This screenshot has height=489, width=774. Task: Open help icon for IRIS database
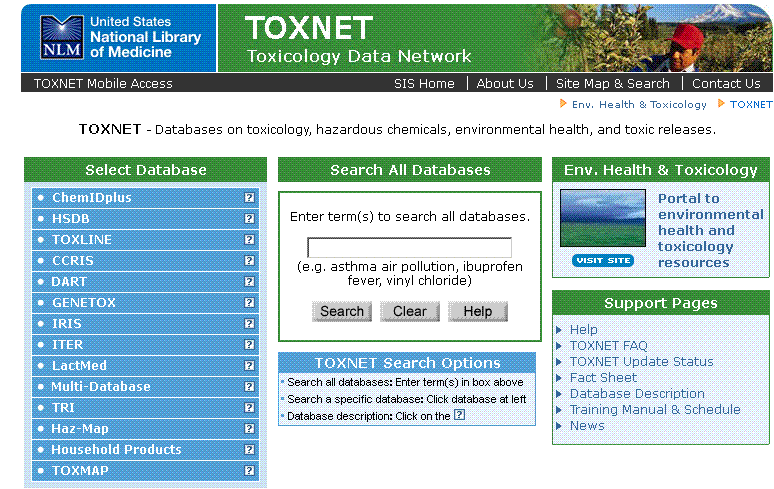(x=249, y=324)
